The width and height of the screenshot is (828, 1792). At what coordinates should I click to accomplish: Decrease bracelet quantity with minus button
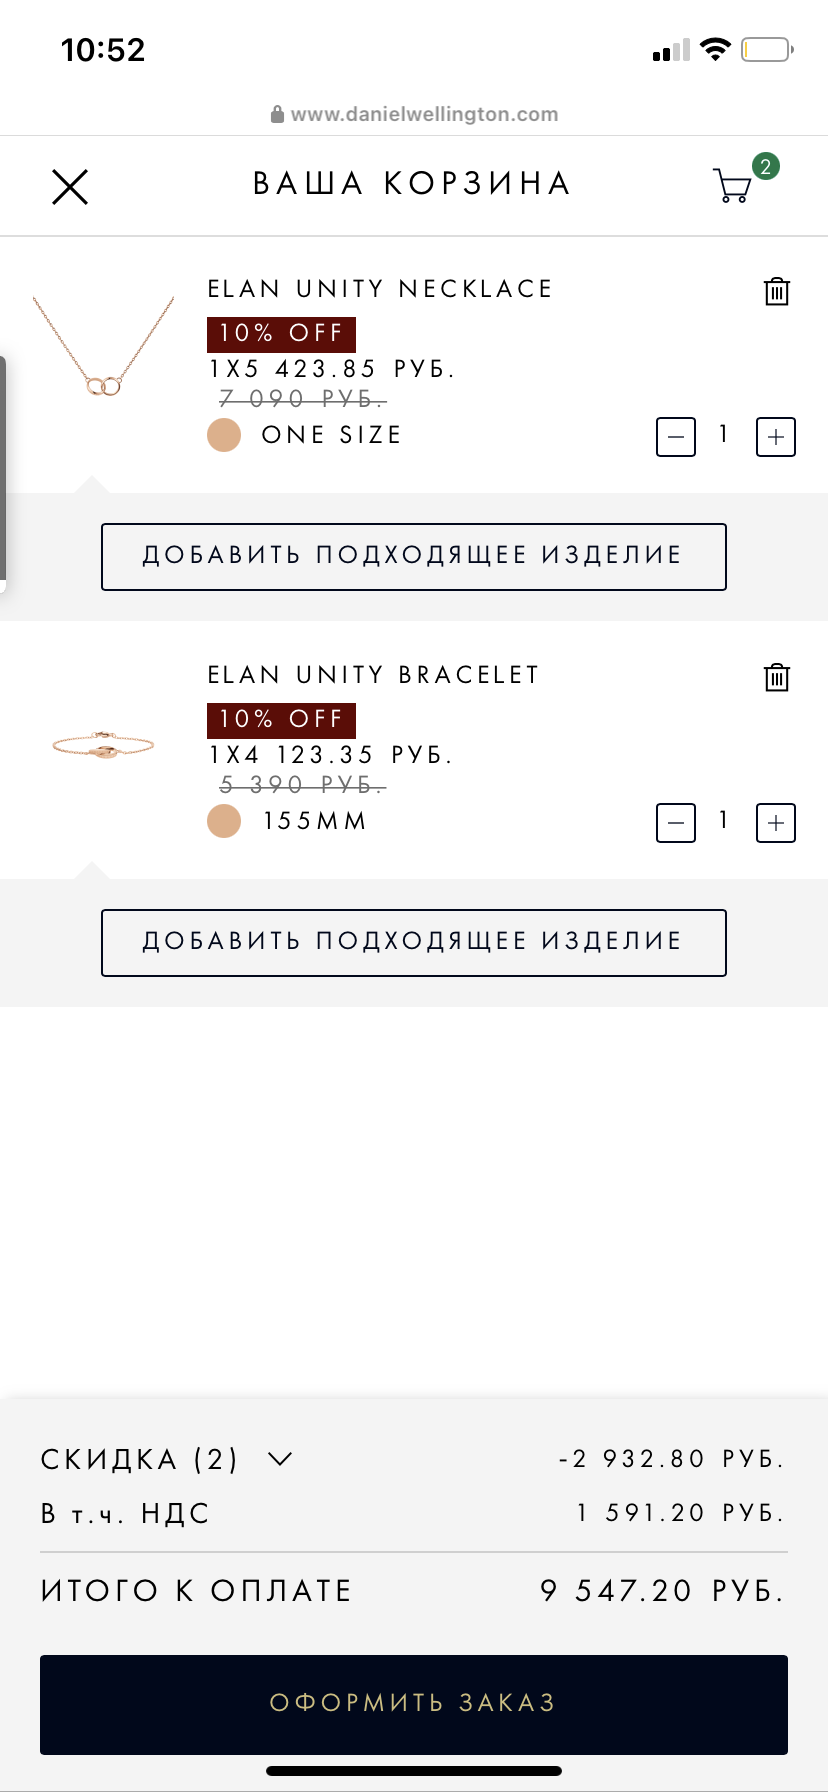pyautogui.click(x=676, y=823)
